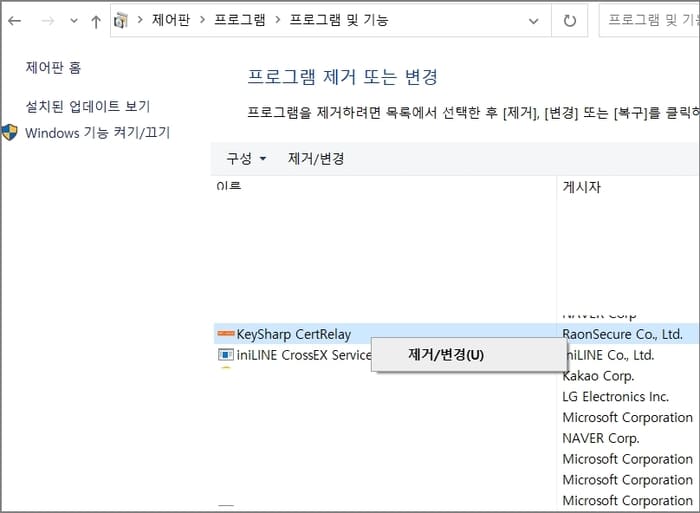Click the shield icon beside Windows 기능
Image resolution: width=700 pixels, height=513 pixels.
coord(9,133)
